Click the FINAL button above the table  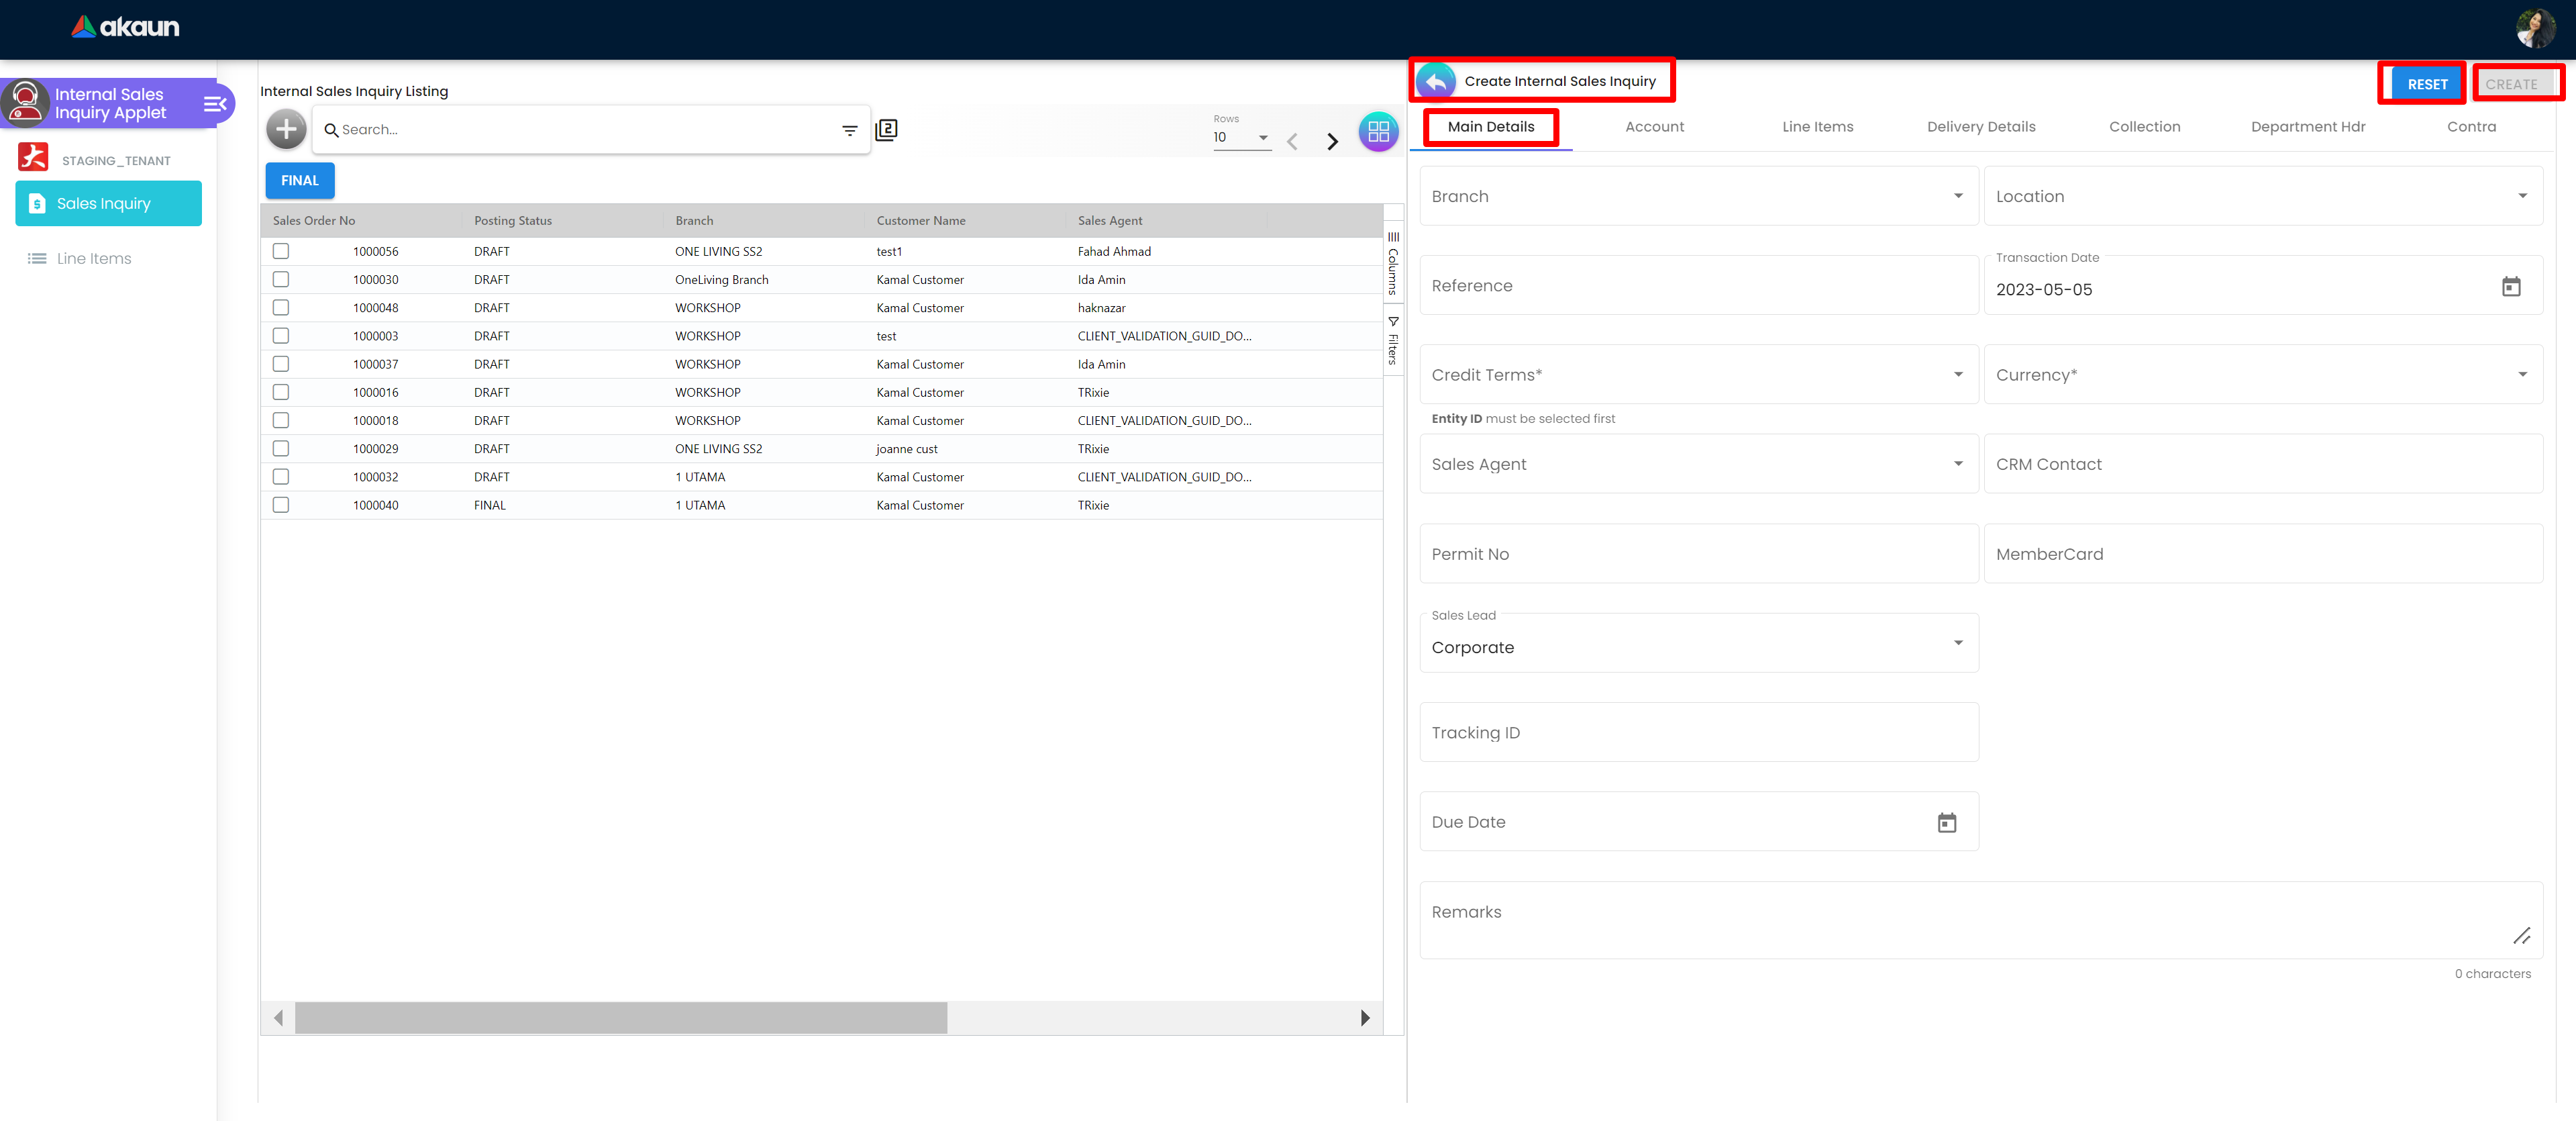click(299, 181)
